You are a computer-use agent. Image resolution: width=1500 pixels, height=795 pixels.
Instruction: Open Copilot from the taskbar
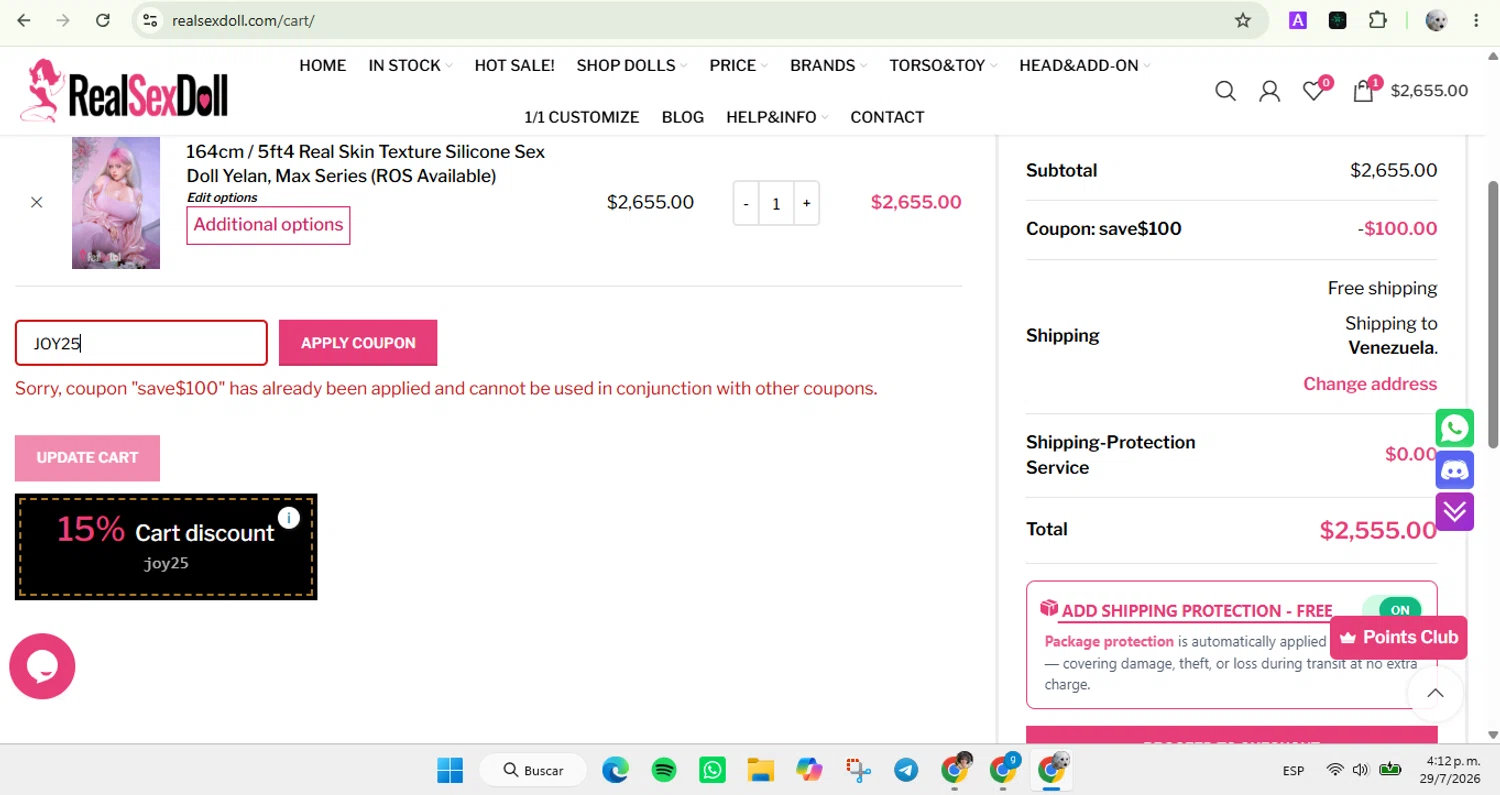coord(809,770)
